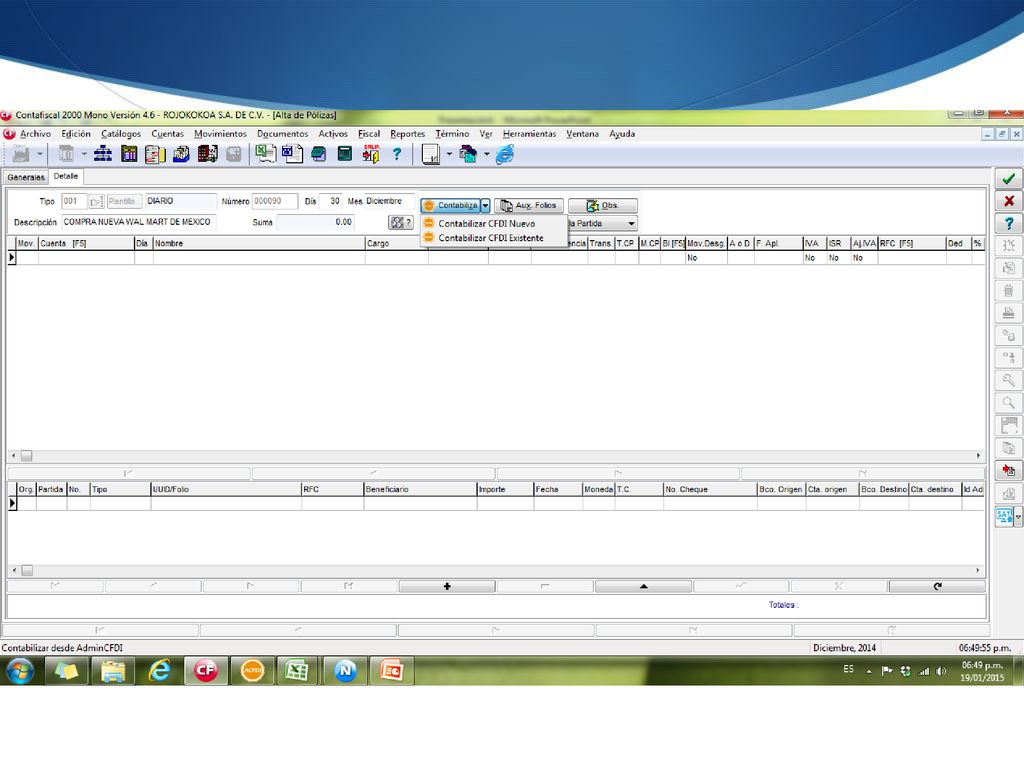Click the buildings toolbar icon
This screenshot has height=768, width=1024.
[208, 154]
